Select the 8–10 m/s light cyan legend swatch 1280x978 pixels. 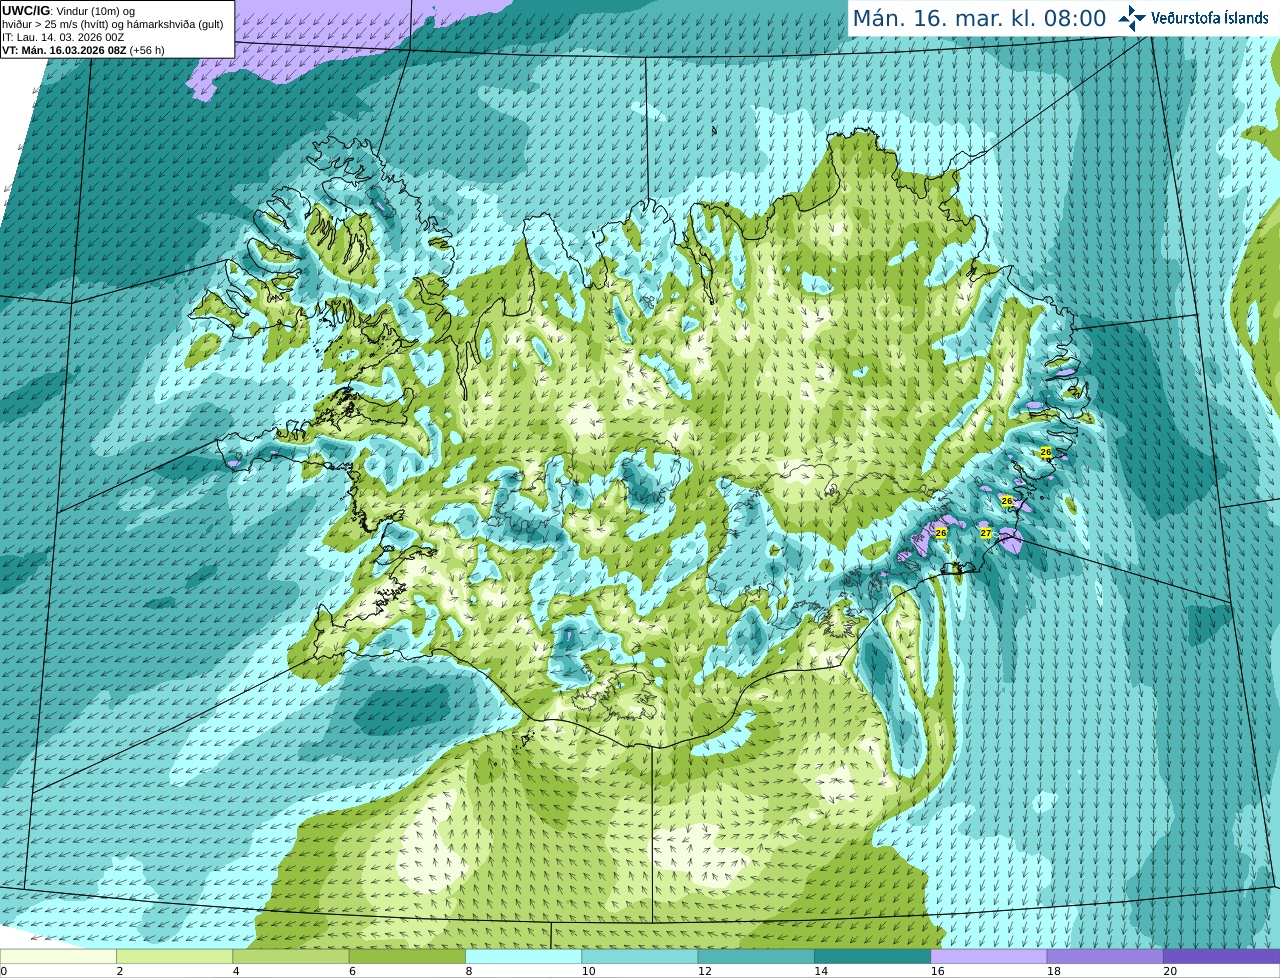coord(523,956)
